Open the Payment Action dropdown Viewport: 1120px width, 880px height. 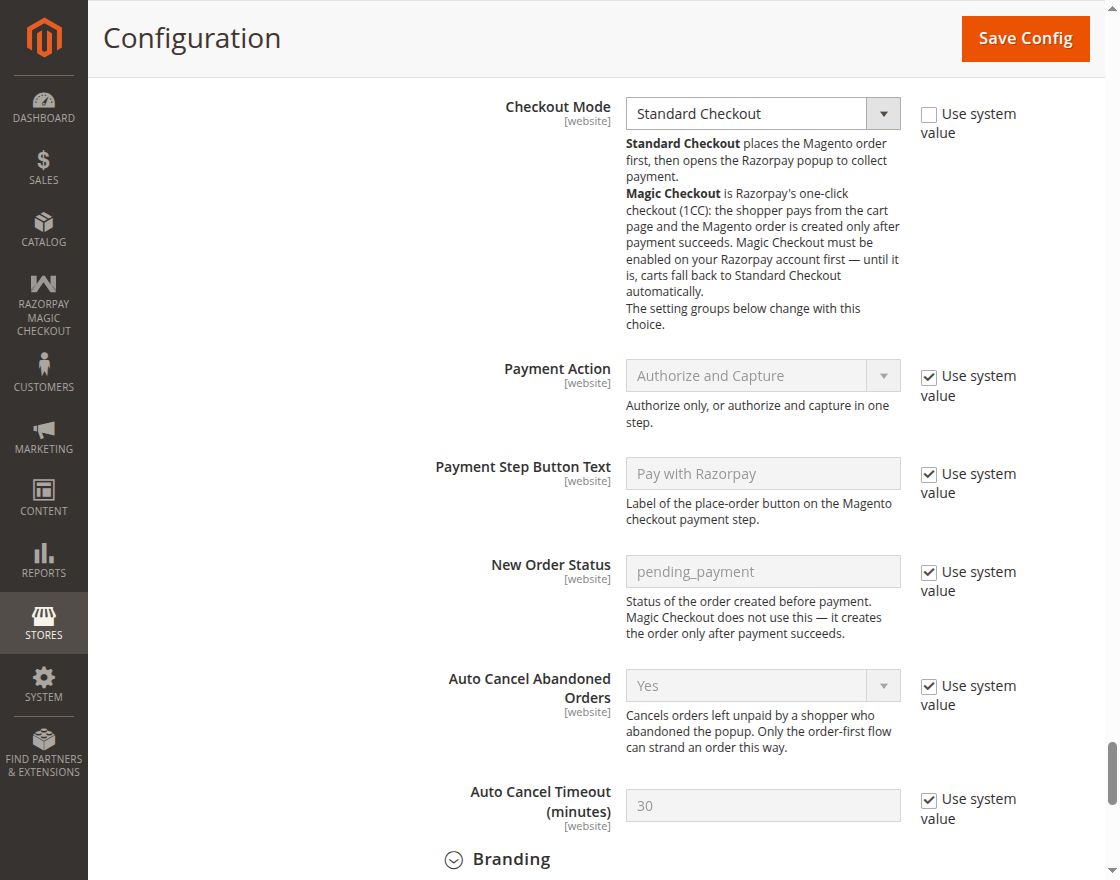pos(763,376)
